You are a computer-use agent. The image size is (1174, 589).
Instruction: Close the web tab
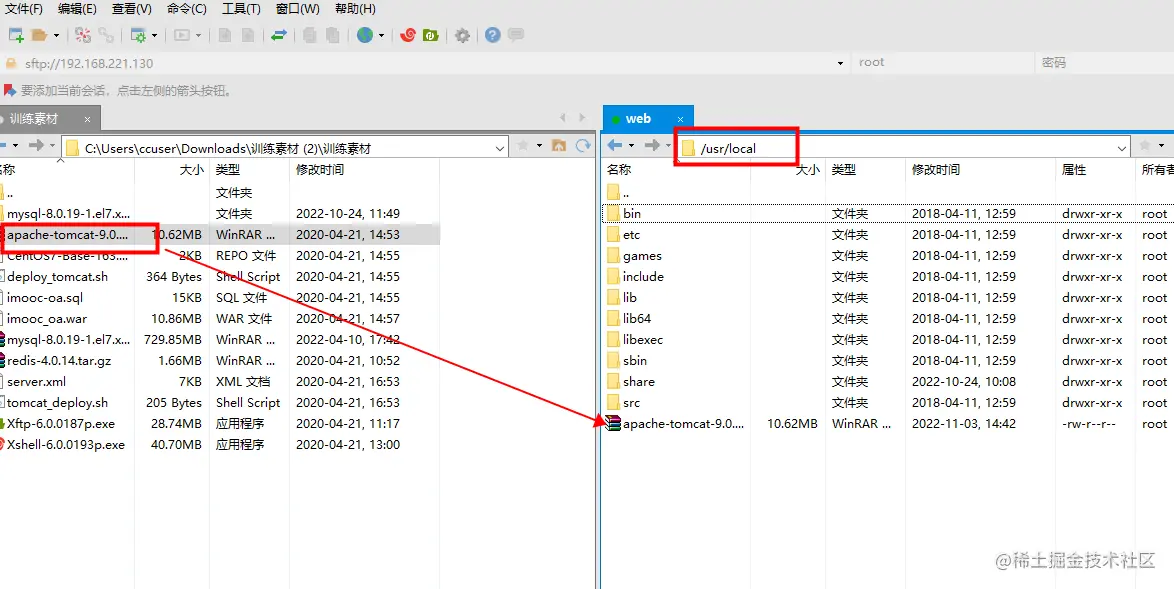[681, 119]
